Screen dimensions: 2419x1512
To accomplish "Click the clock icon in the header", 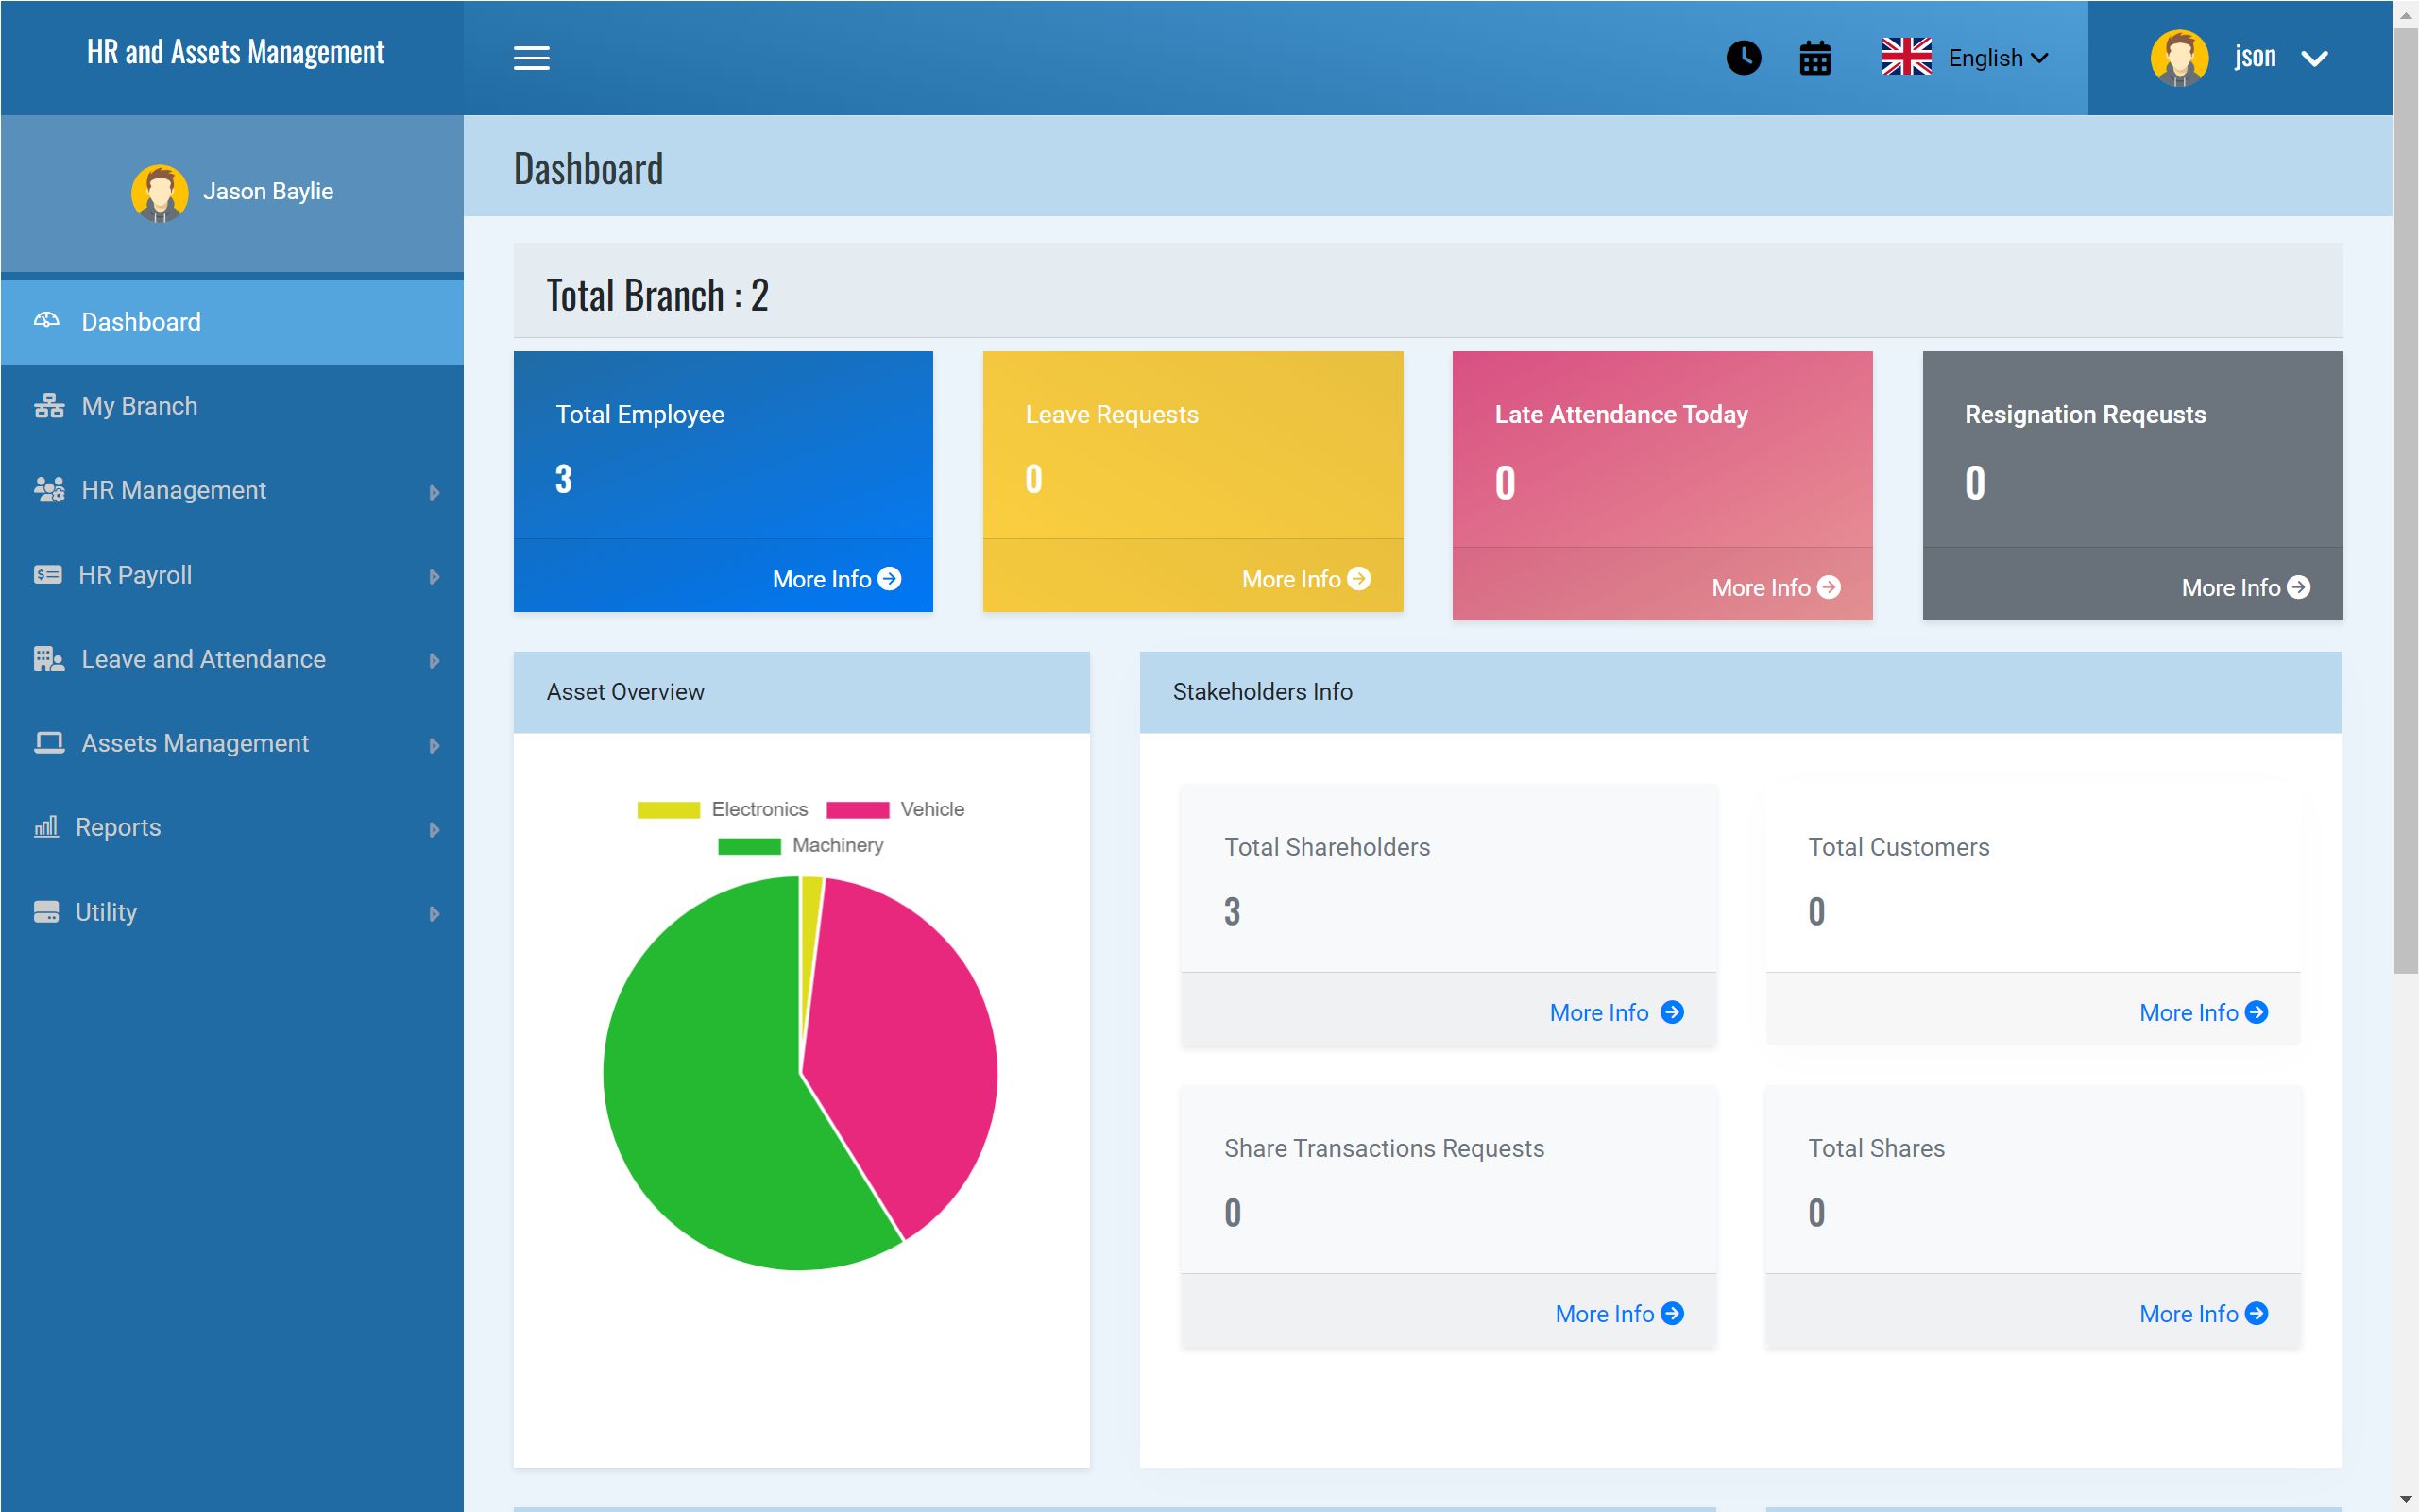I will [x=1743, y=58].
